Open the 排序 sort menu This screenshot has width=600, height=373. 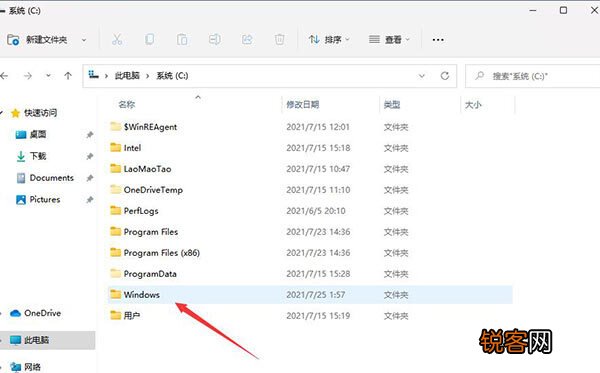tap(329, 39)
